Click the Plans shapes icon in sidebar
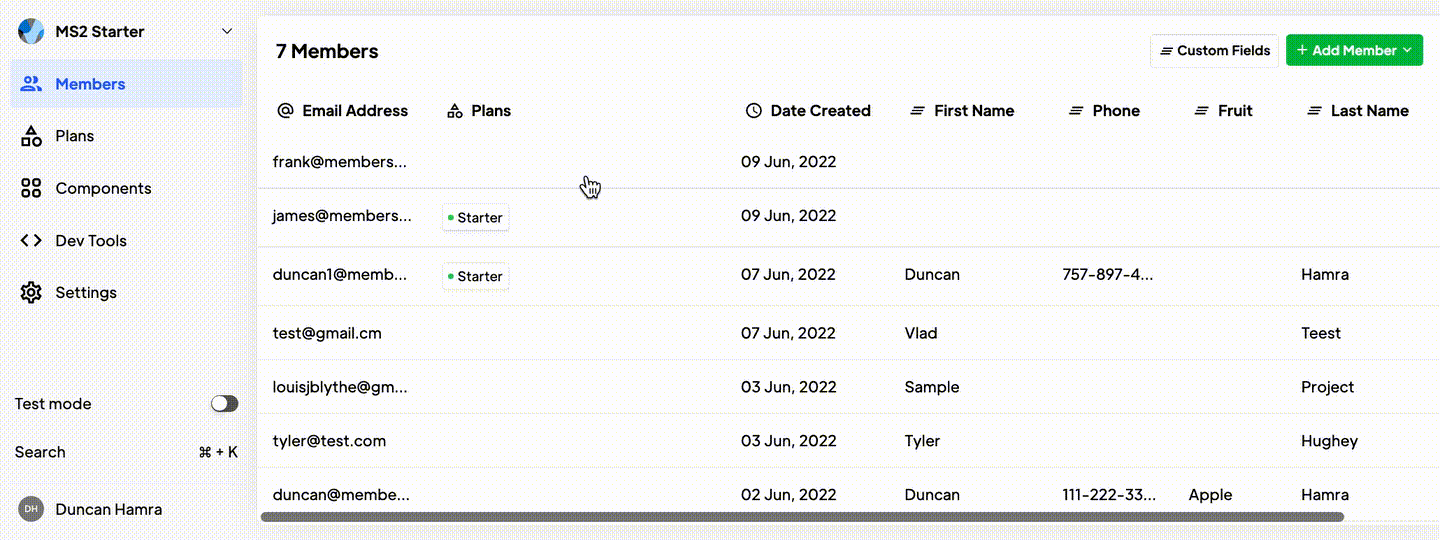The width and height of the screenshot is (1440, 540). [x=31, y=136]
